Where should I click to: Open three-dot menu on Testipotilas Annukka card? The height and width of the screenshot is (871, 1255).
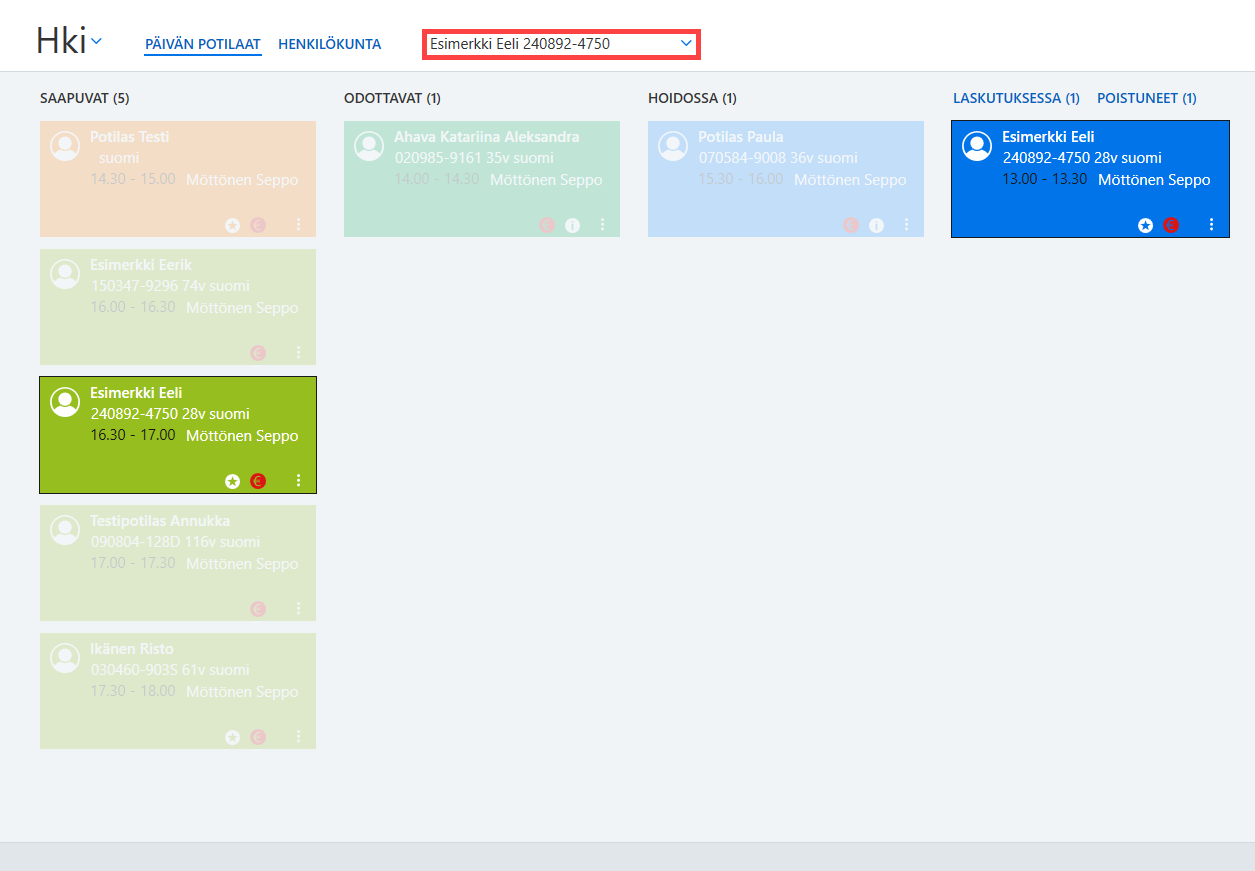coord(298,609)
